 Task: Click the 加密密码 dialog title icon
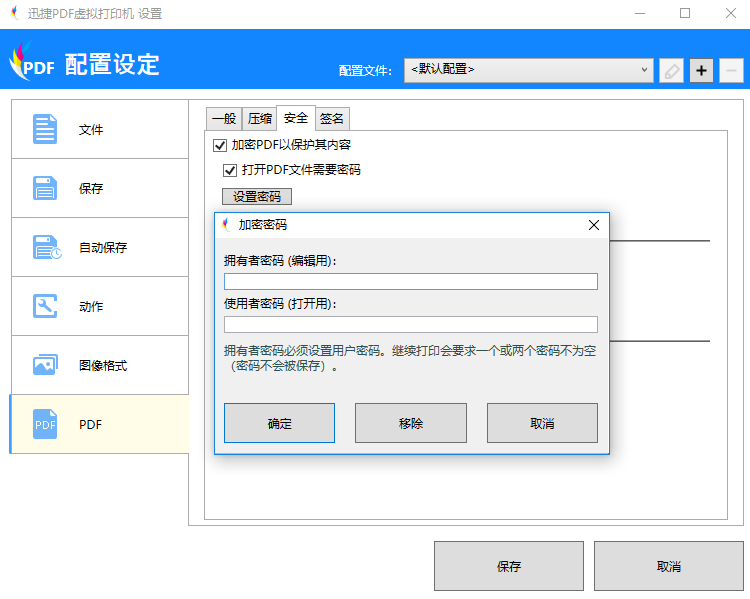(x=227, y=224)
